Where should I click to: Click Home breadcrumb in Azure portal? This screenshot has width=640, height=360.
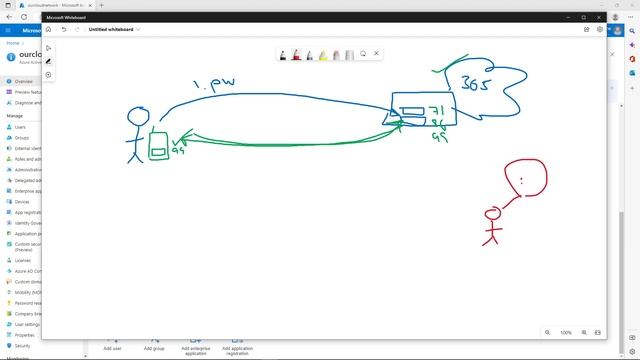(x=13, y=43)
